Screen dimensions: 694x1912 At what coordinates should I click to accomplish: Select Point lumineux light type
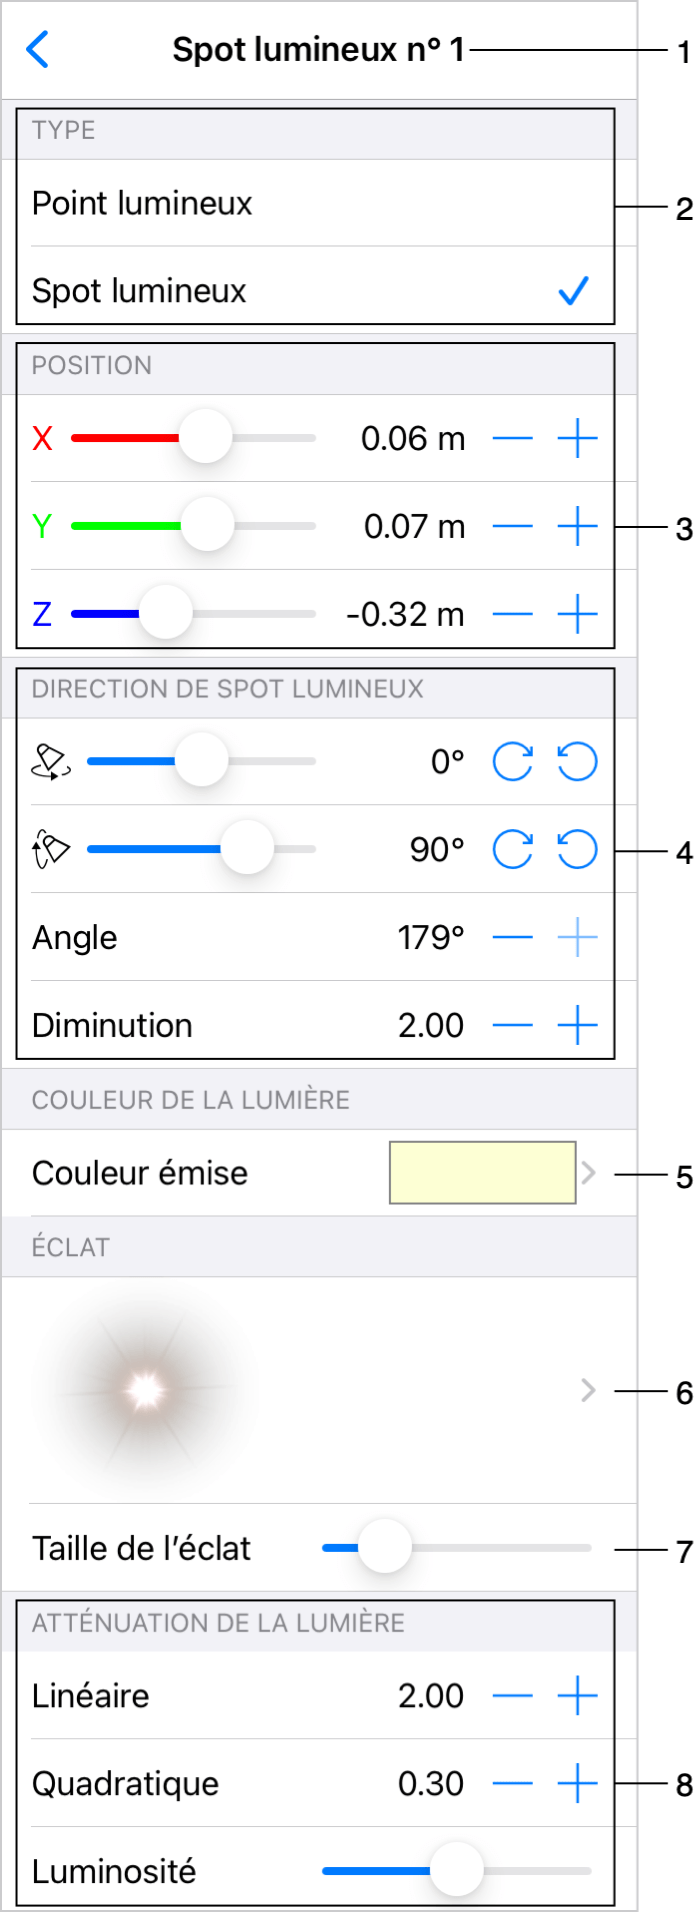click(x=142, y=204)
